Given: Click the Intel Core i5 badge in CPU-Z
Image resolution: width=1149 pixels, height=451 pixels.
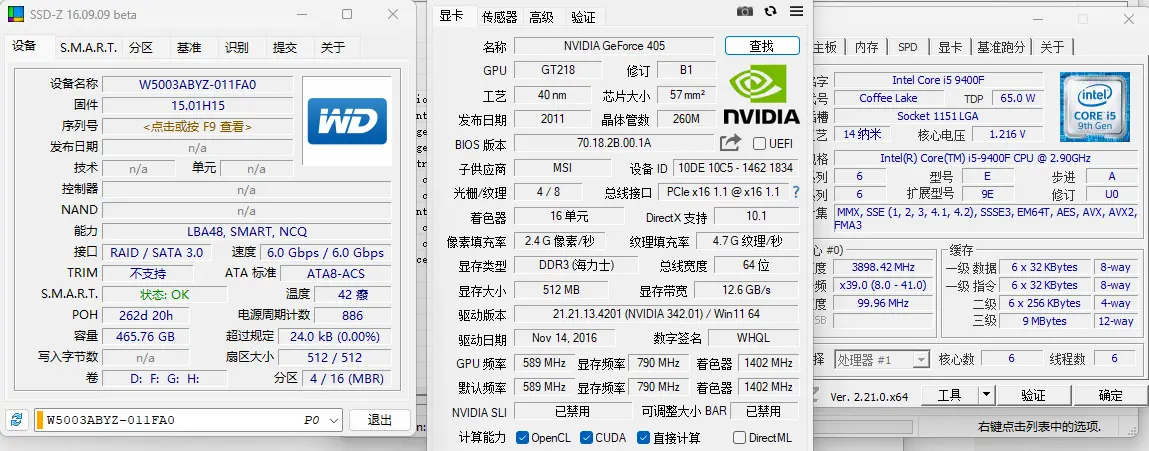Looking at the screenshot, I should (1094, 107).
